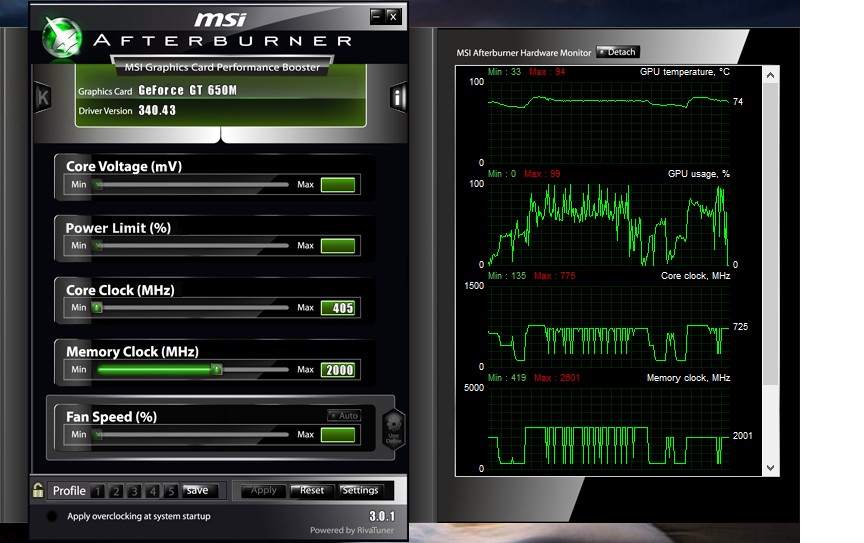Close the Afterburner window
The width and height of the screenshot is (864, 543).
point(393,16)
